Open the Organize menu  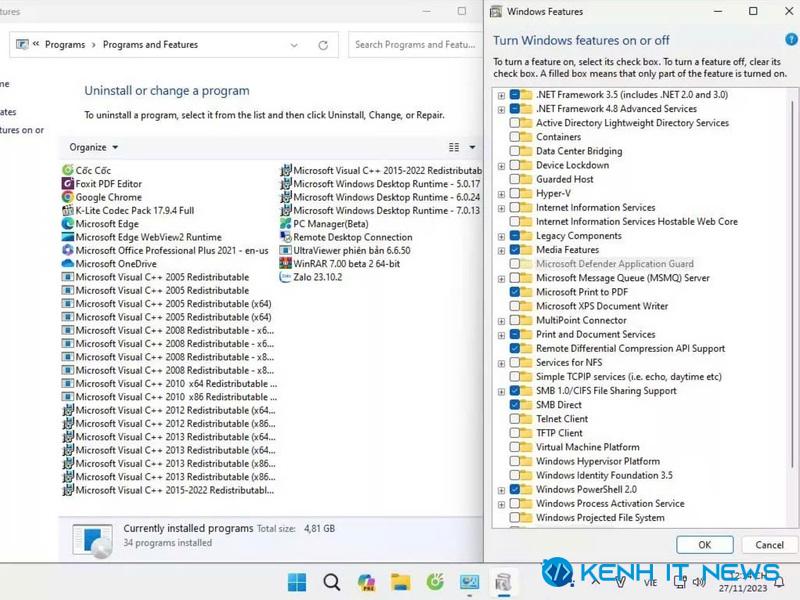point(93,147)
